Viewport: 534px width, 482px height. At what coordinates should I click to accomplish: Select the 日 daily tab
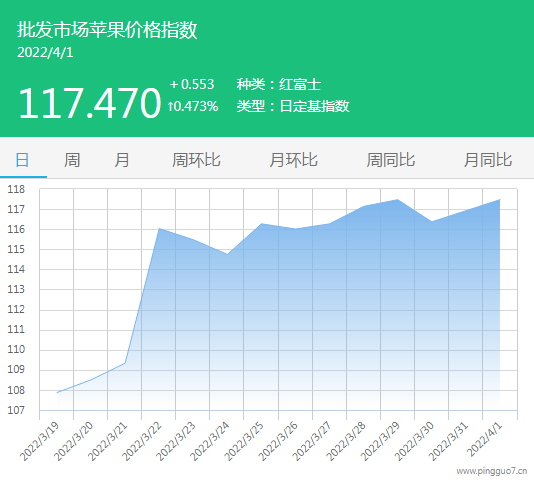click(22, 160)
